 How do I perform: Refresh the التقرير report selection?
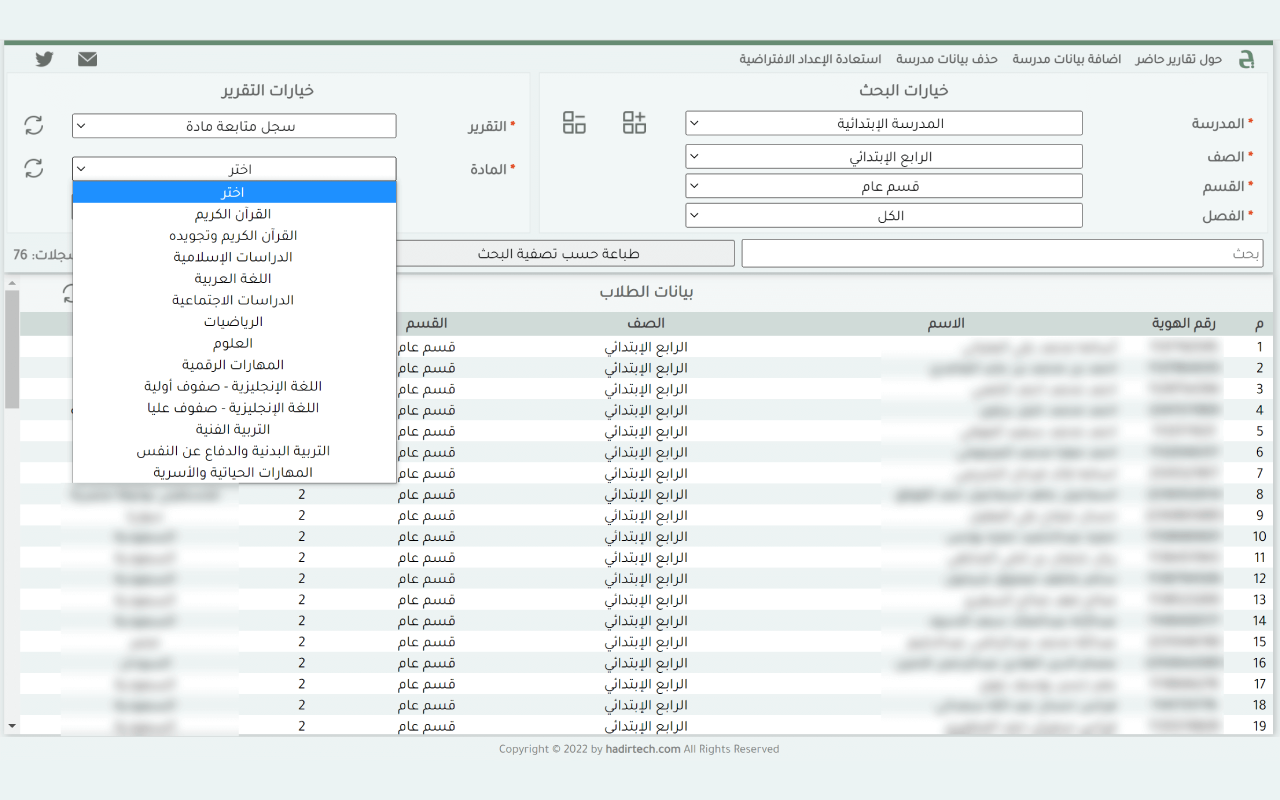point(34,125)
